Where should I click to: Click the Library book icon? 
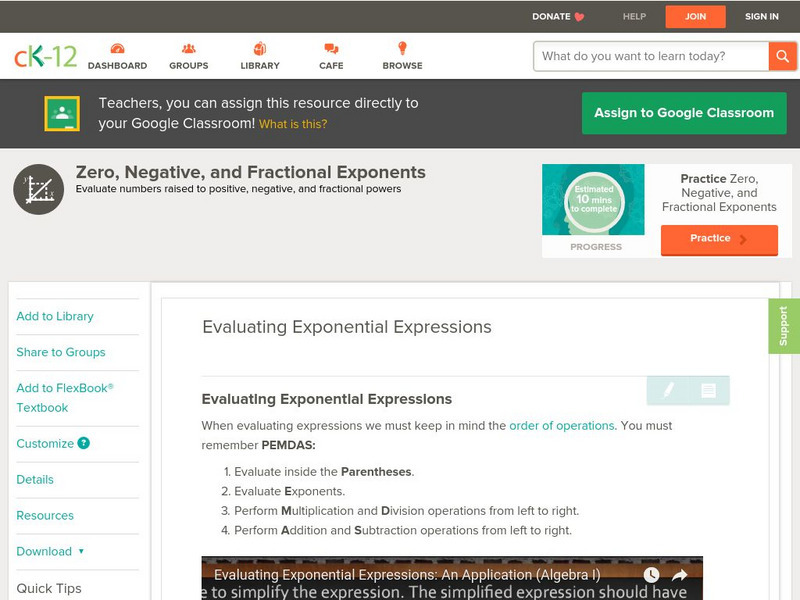coord(259,46)
